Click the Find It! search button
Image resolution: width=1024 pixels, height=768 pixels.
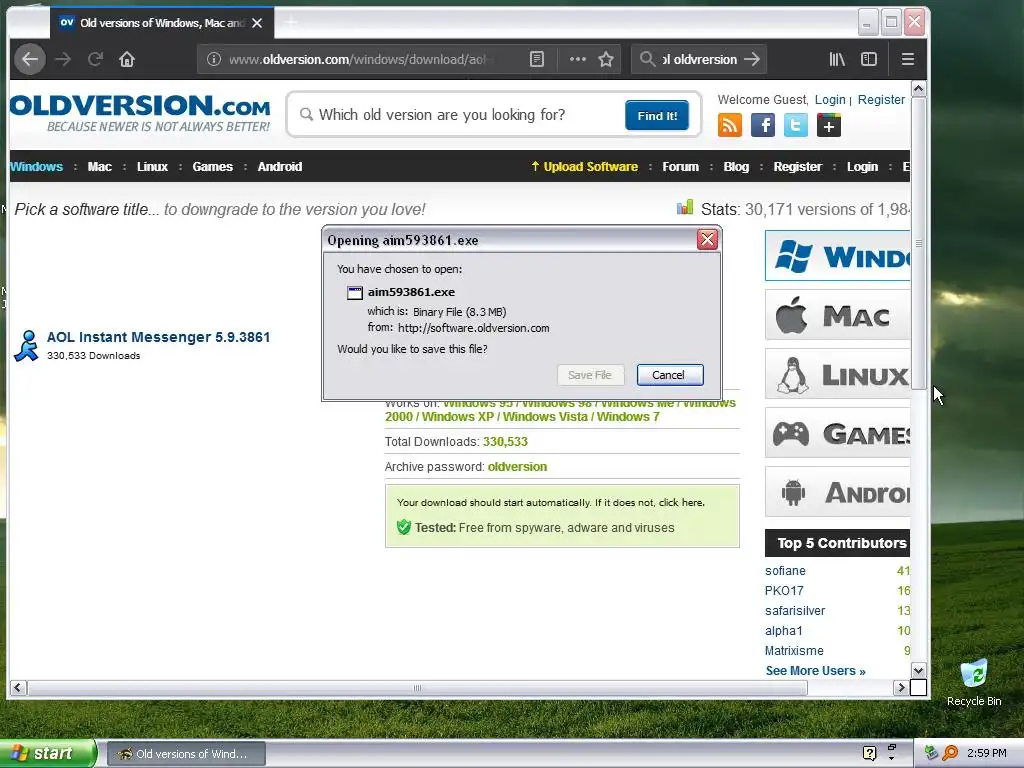(x=657, y=116)
